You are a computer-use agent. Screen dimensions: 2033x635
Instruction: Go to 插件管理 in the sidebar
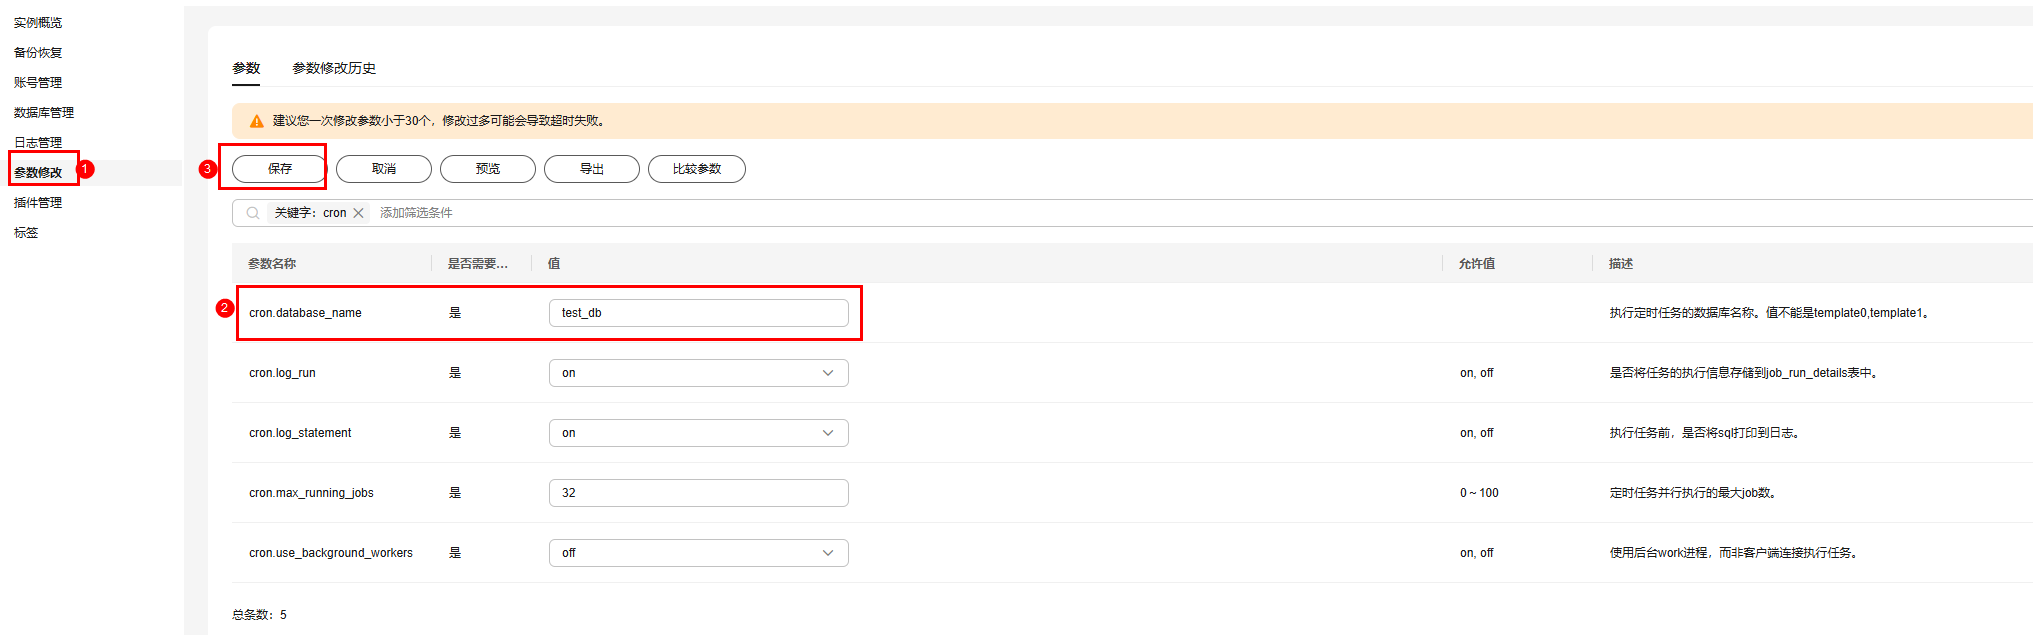pos(38,203)
